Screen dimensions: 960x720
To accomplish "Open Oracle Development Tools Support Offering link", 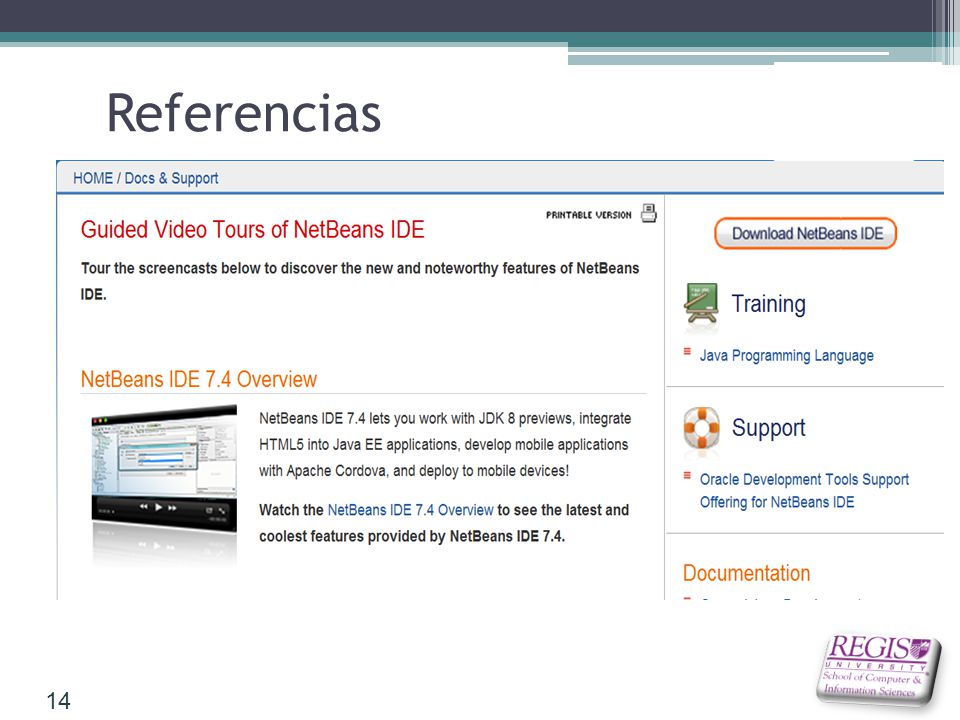I will point(804,490).
